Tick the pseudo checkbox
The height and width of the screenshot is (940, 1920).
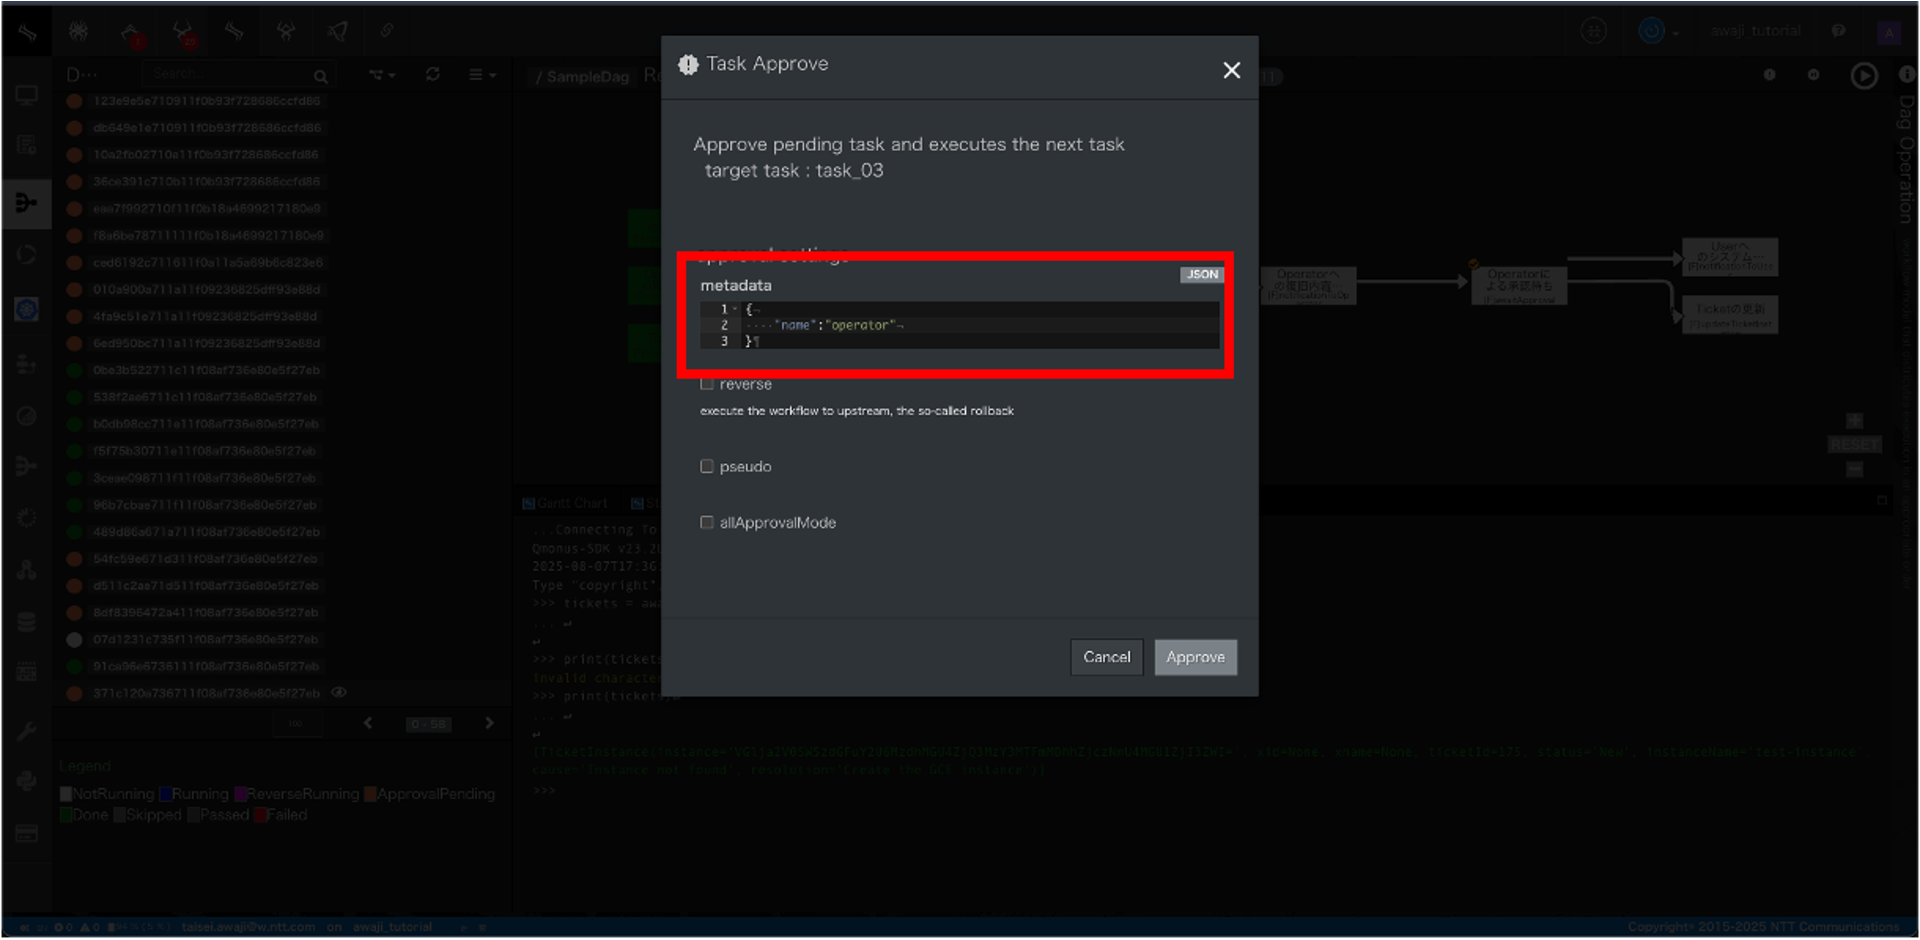click(x=707, y=467)
